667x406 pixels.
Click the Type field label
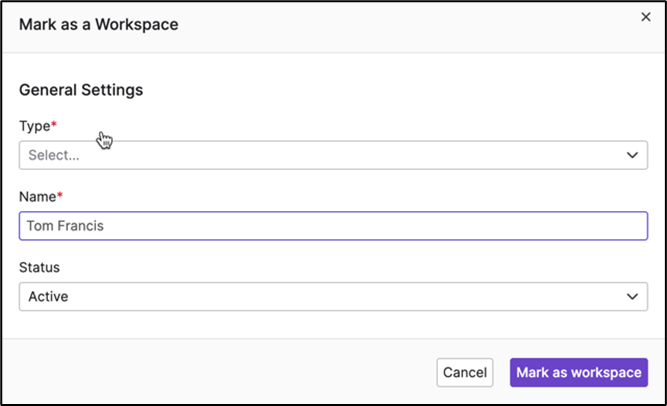click(35, 126)
